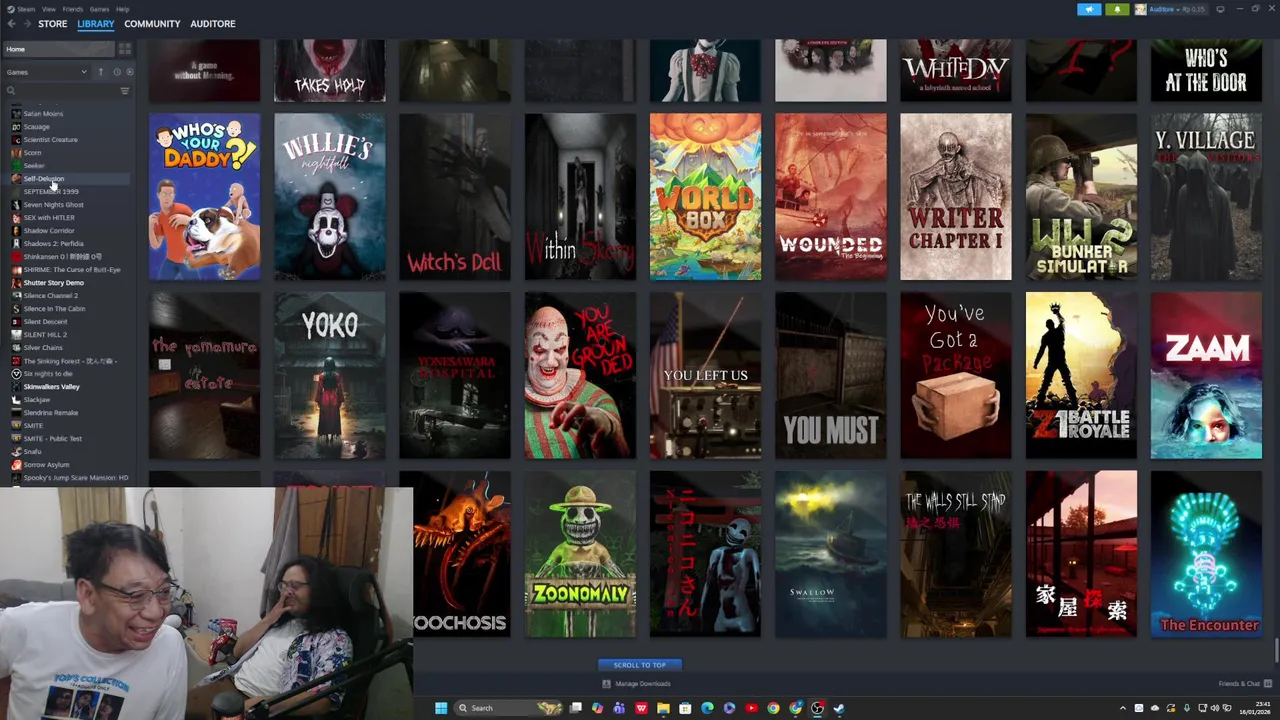Click the collapse sections up-arrow icon
This screenshot has height=720, width=1280.
(101, 72)
